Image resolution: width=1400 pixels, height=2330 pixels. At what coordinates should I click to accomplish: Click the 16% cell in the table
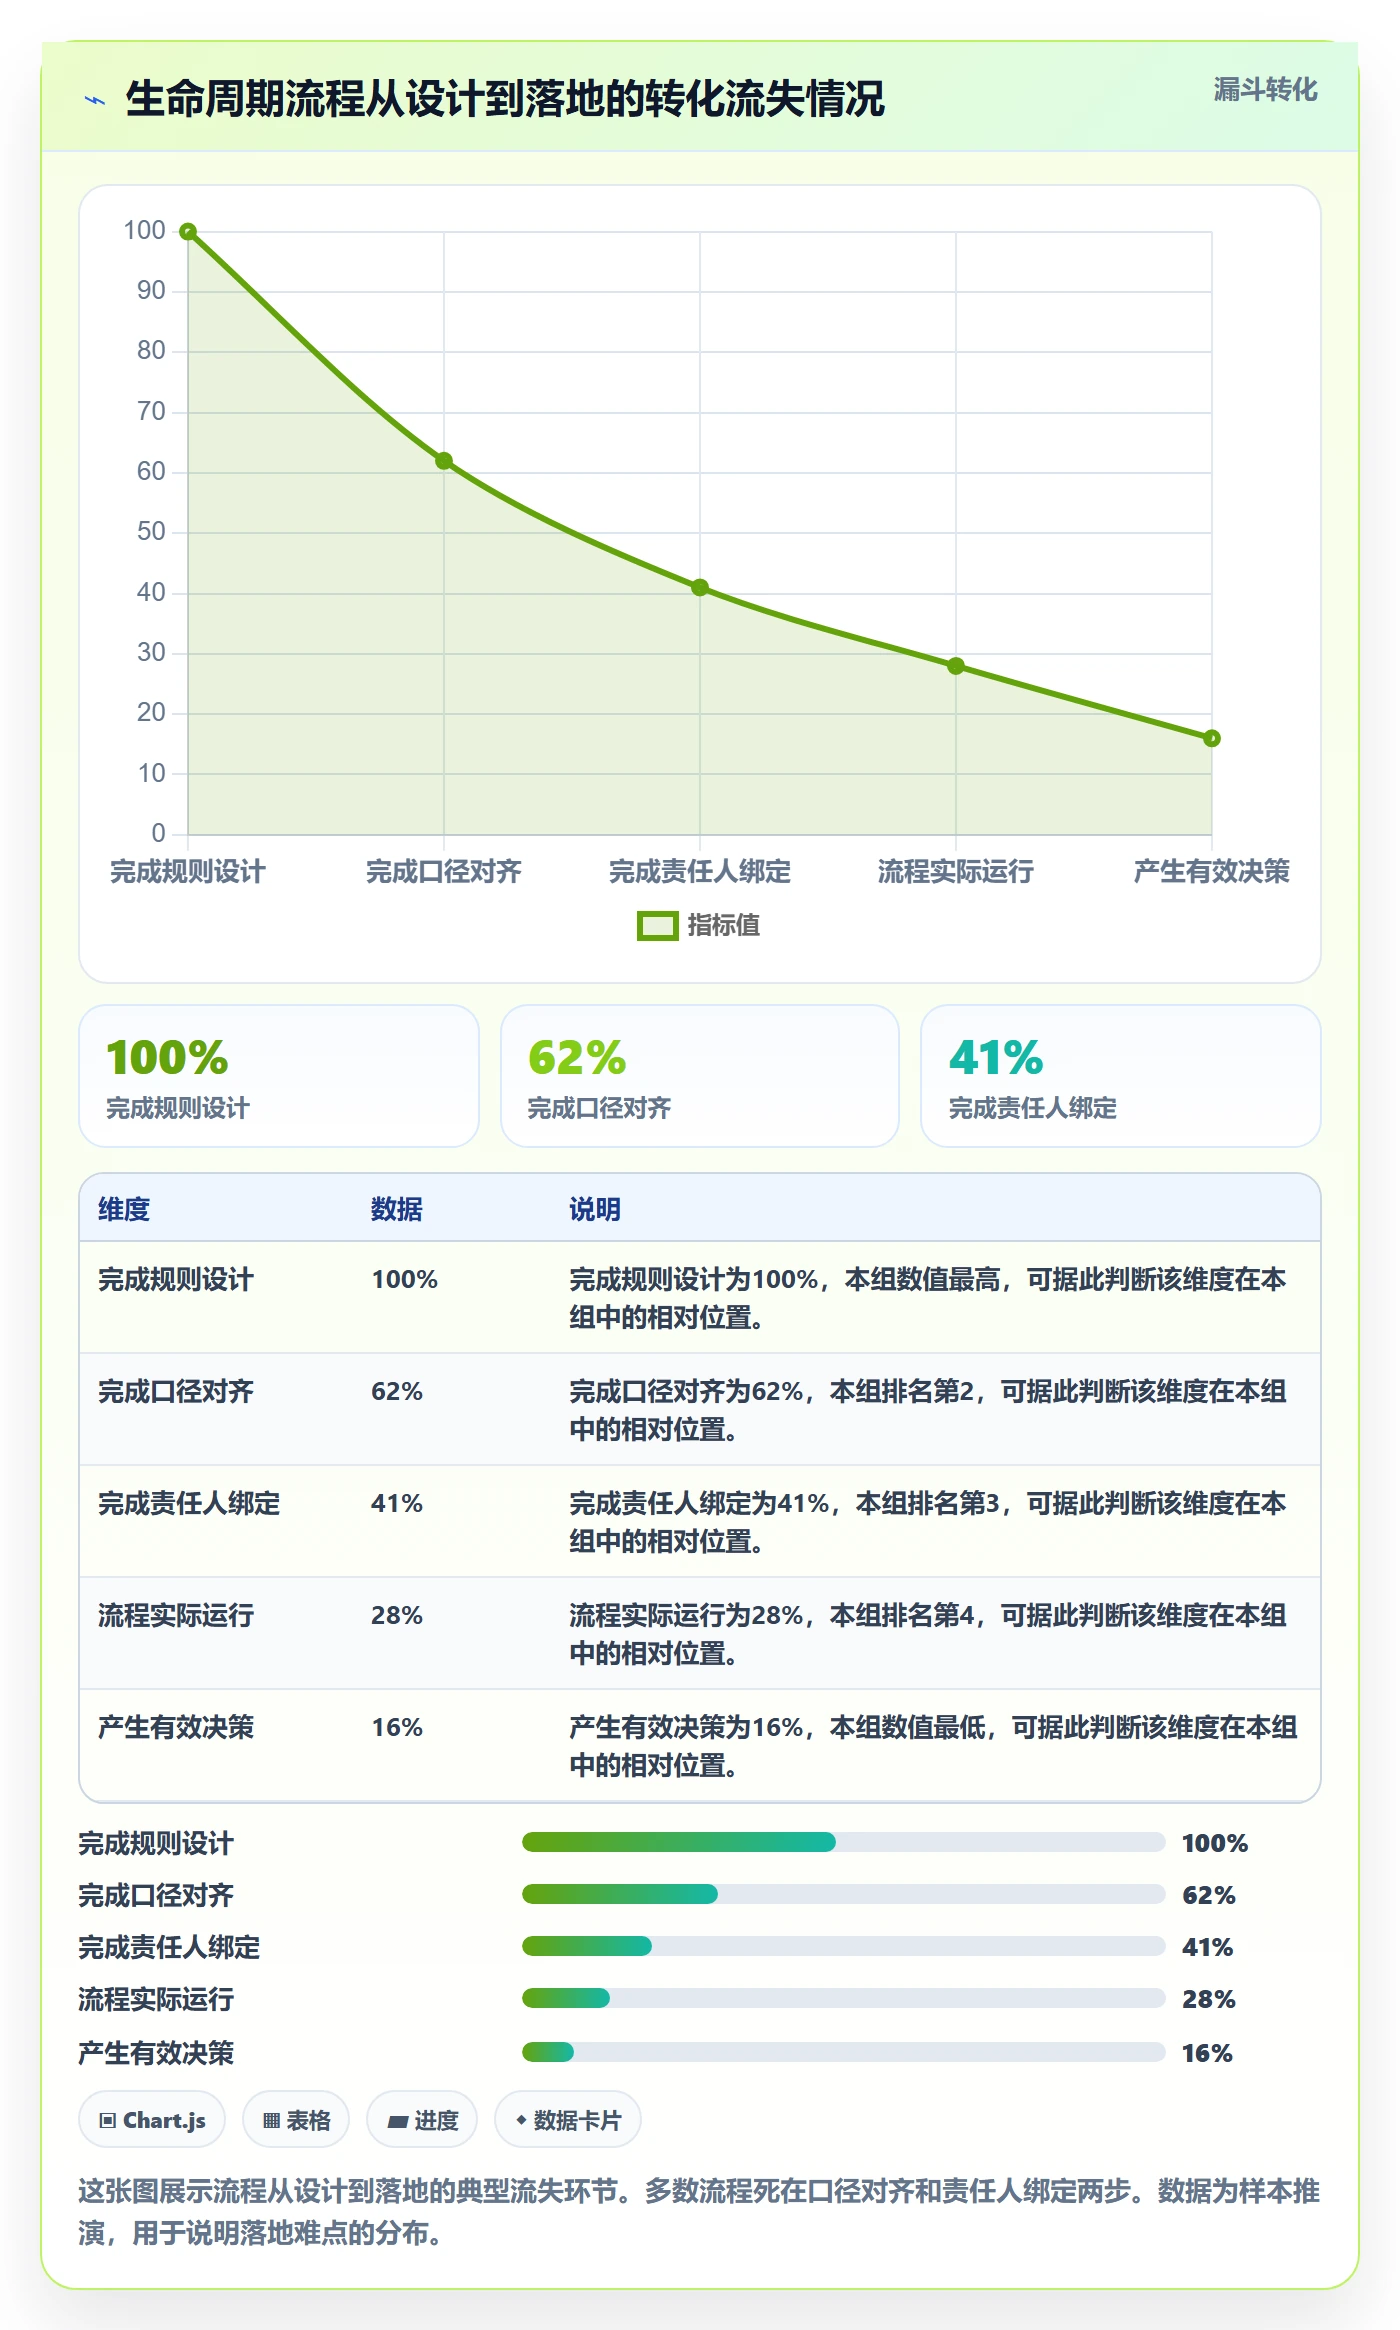click(x=397, y=1728)
